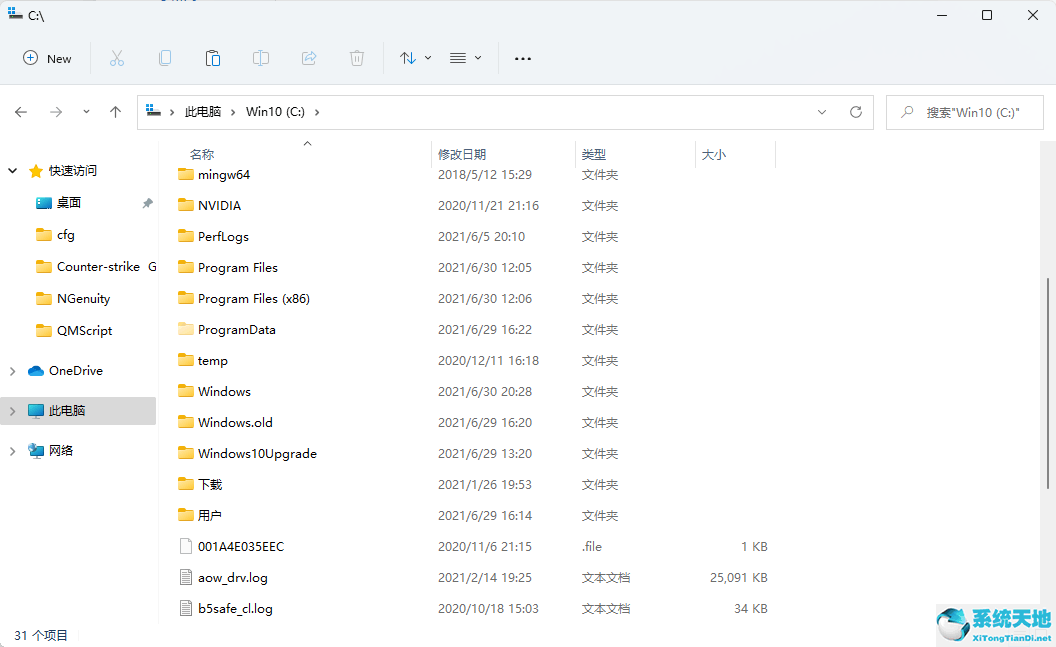Expand the 此电脑 tree node
The height and width of the screenshot is (647, 1056).
(12, 411)
